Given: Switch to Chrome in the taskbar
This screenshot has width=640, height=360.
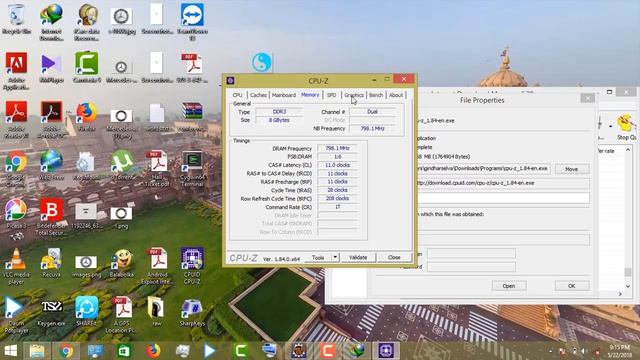Looking at the screenshot, I should tap(66, 350).
